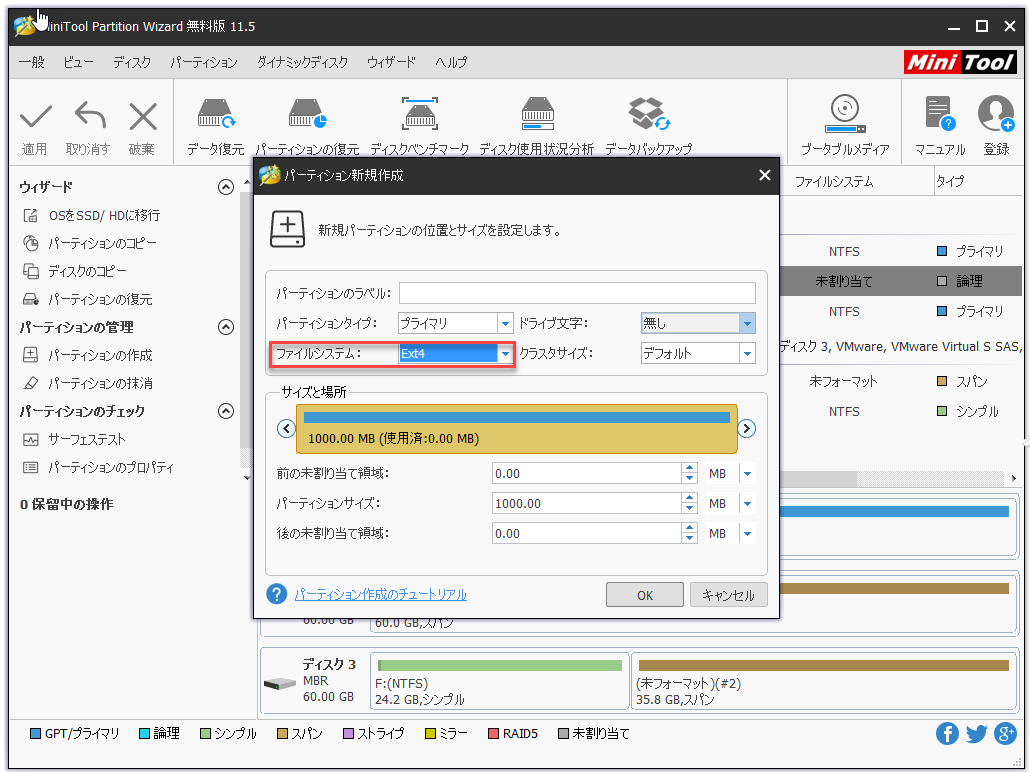Select Copy Partition (パーティションのコピー) wizard
The height and width of the screenshot is (772, 1030).
[x=90, y=244]
